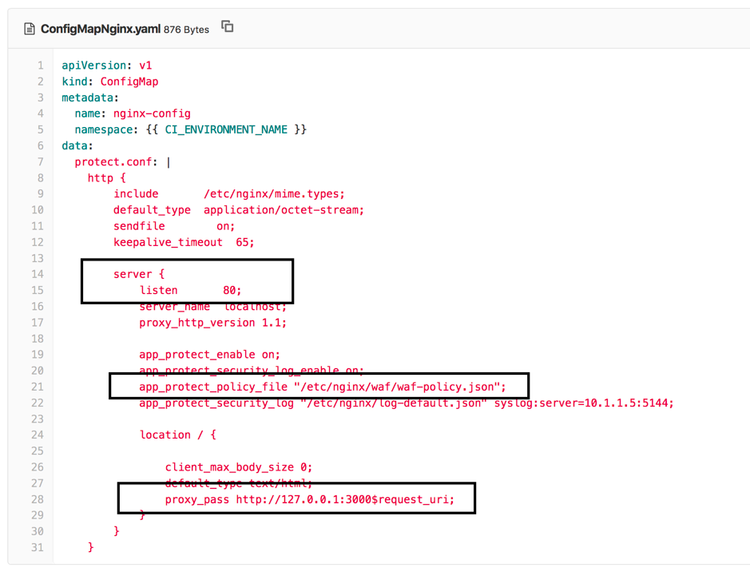Image resolution: width=750 pixels, height=572 pixels.
Task: Click the app_protect_policy_file waf-policy.json line
Action: [x=322, y=386]
